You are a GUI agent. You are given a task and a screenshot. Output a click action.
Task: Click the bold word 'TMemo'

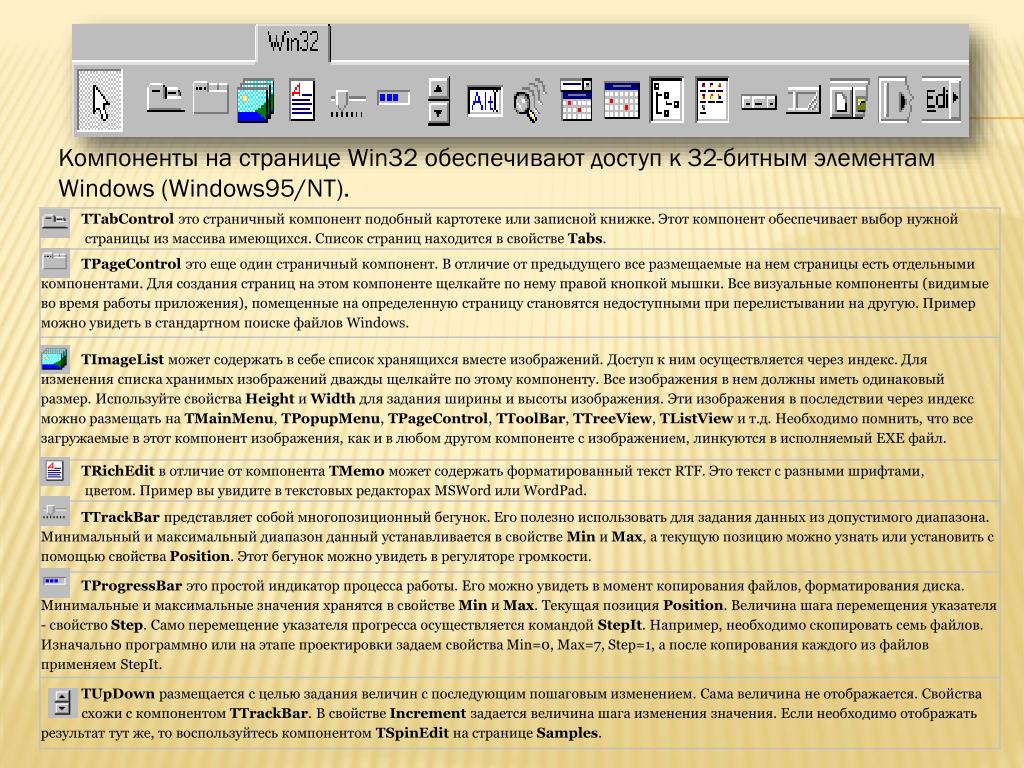pos(357,470)
